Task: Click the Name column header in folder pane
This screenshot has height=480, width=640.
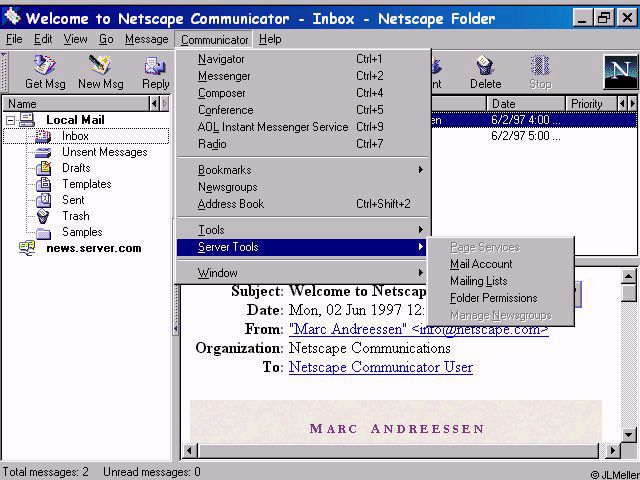Action: point(76,104)
